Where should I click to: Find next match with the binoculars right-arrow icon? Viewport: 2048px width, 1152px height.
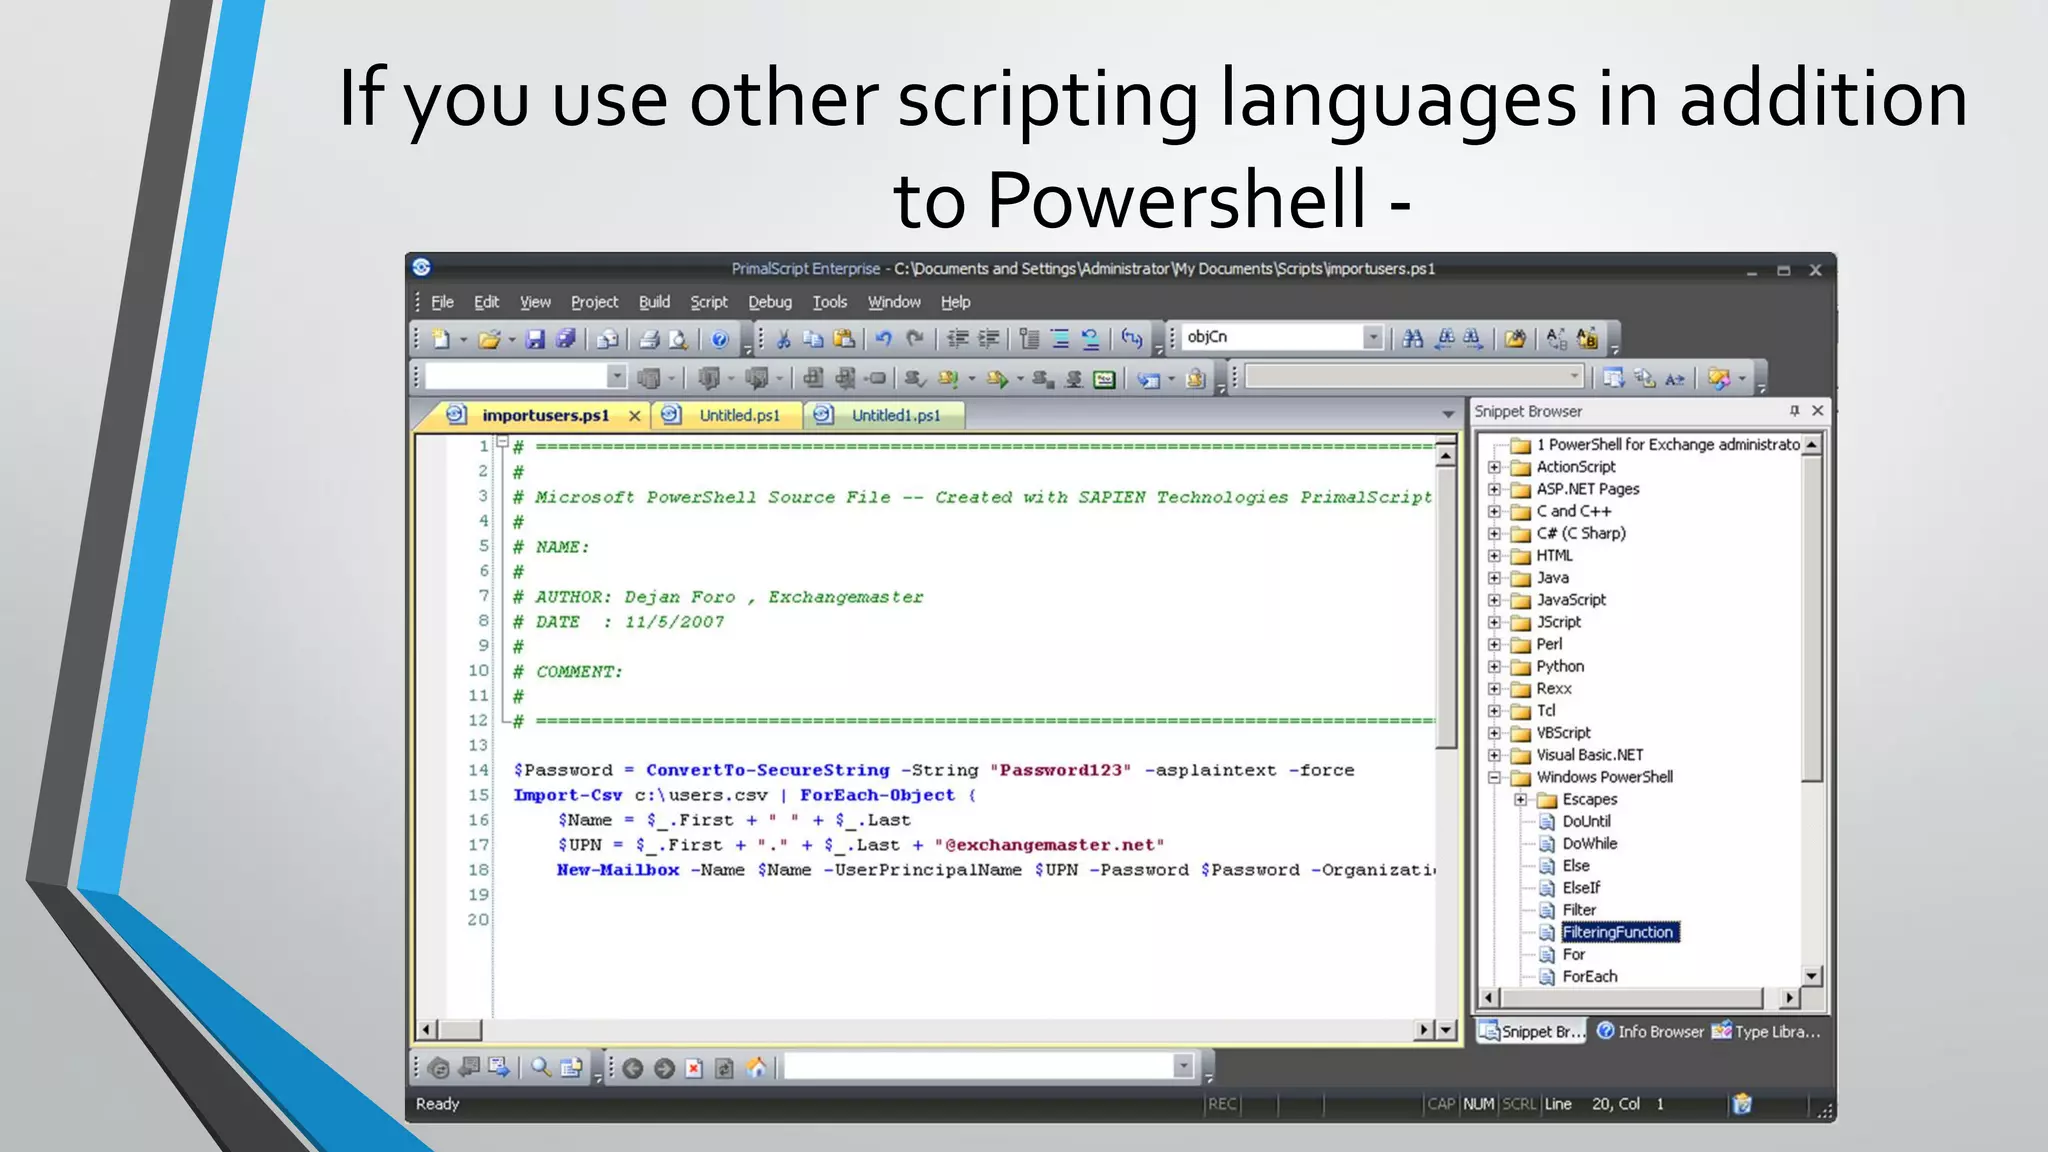coord(1473,339)
